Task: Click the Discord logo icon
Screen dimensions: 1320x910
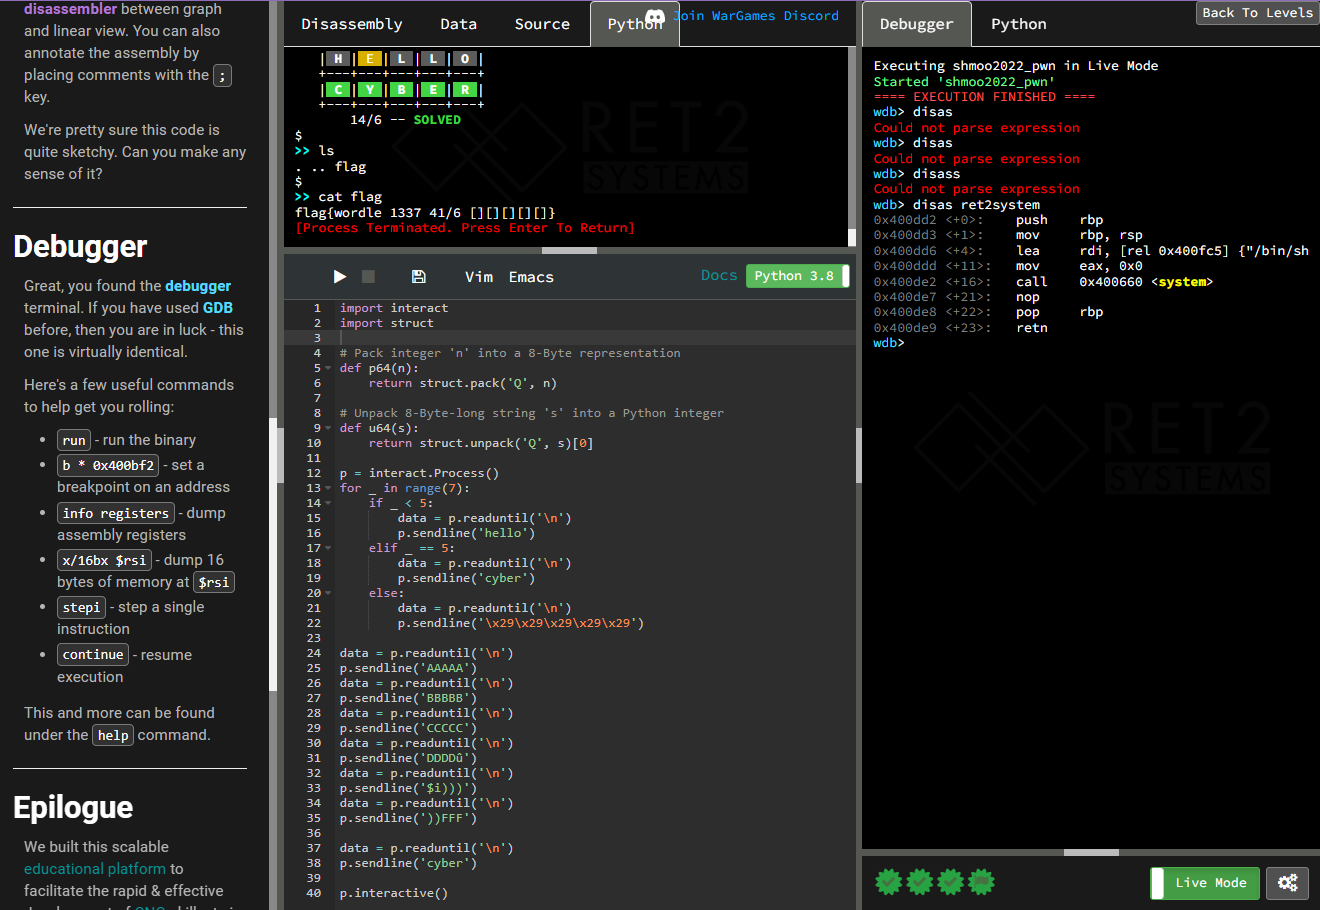Action: [x=655, y=17]
